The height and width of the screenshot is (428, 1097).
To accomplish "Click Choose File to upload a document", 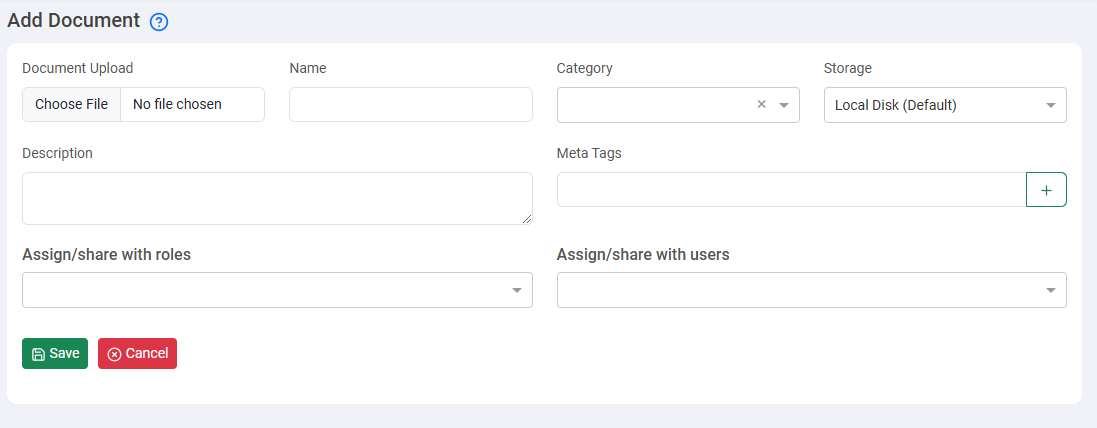I will pos(71,105).
